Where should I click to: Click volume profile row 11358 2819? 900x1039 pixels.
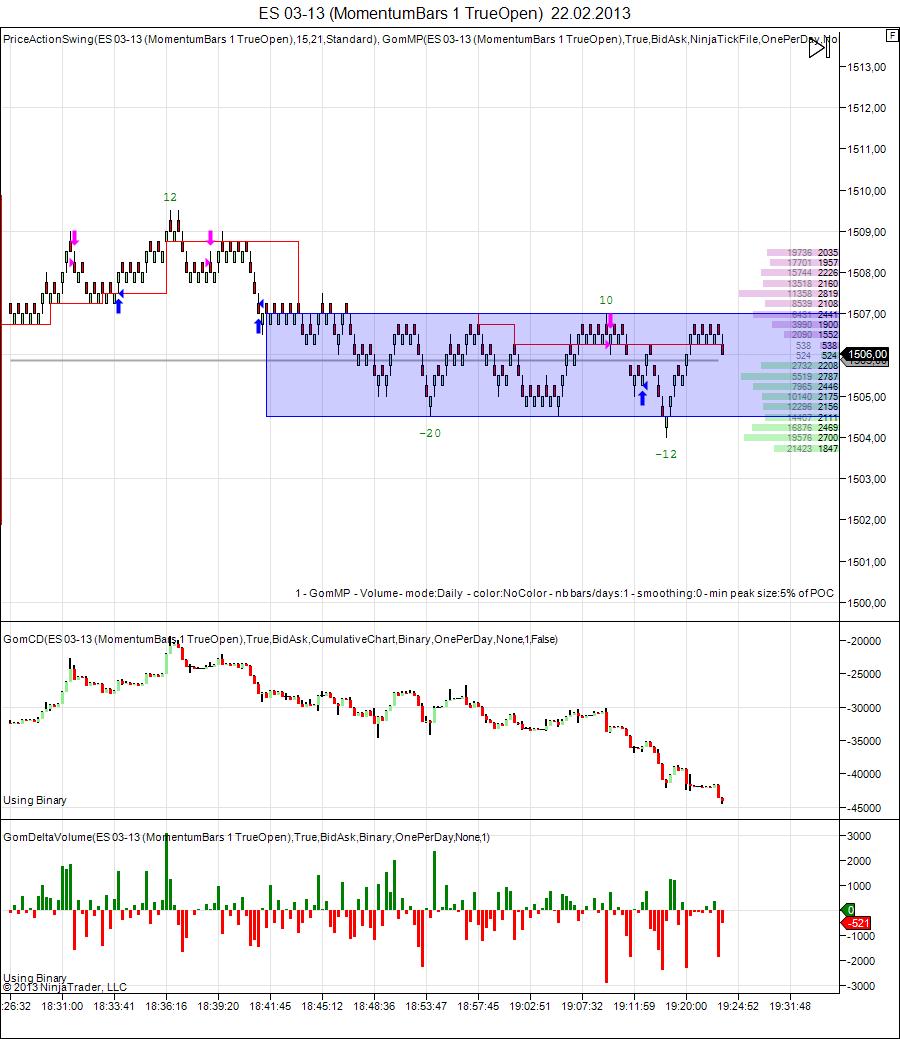click(x=789, y=294)
